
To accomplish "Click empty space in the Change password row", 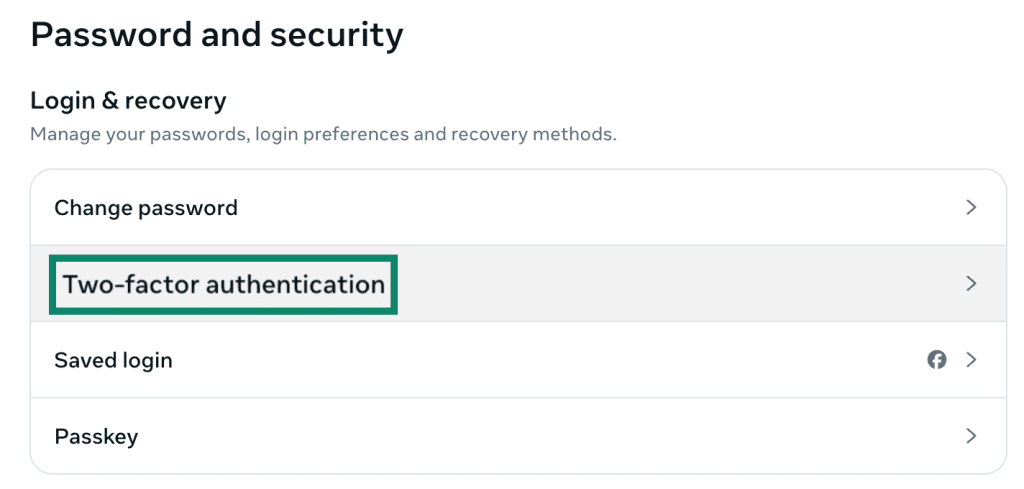I will tap(588, 208).
